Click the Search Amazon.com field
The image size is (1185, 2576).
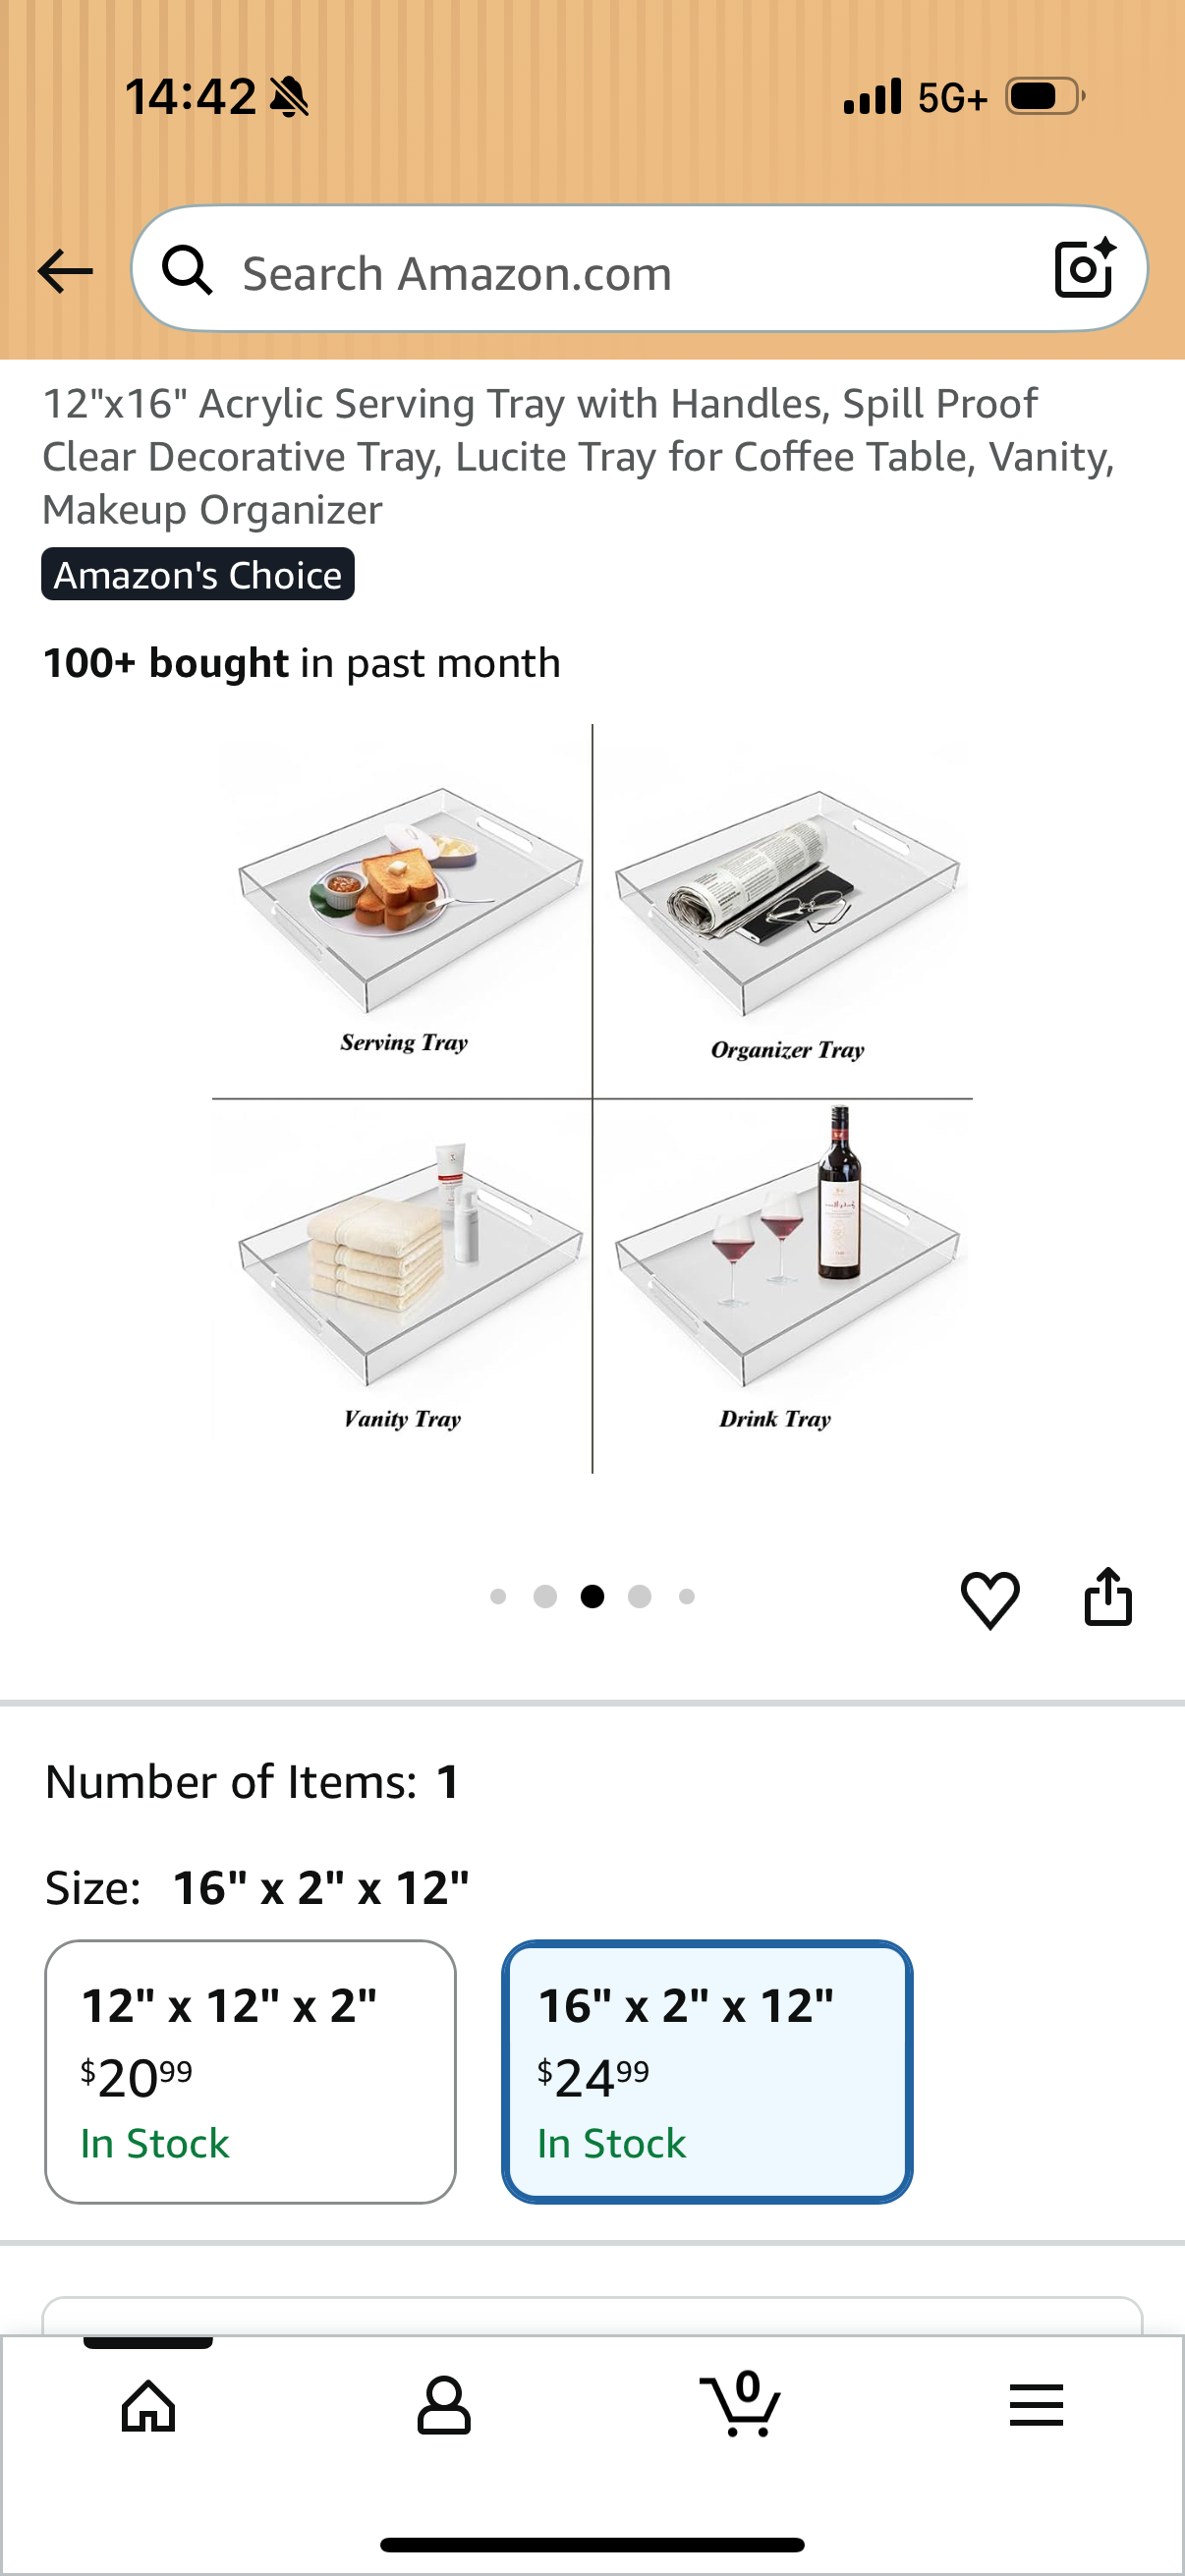639,269
